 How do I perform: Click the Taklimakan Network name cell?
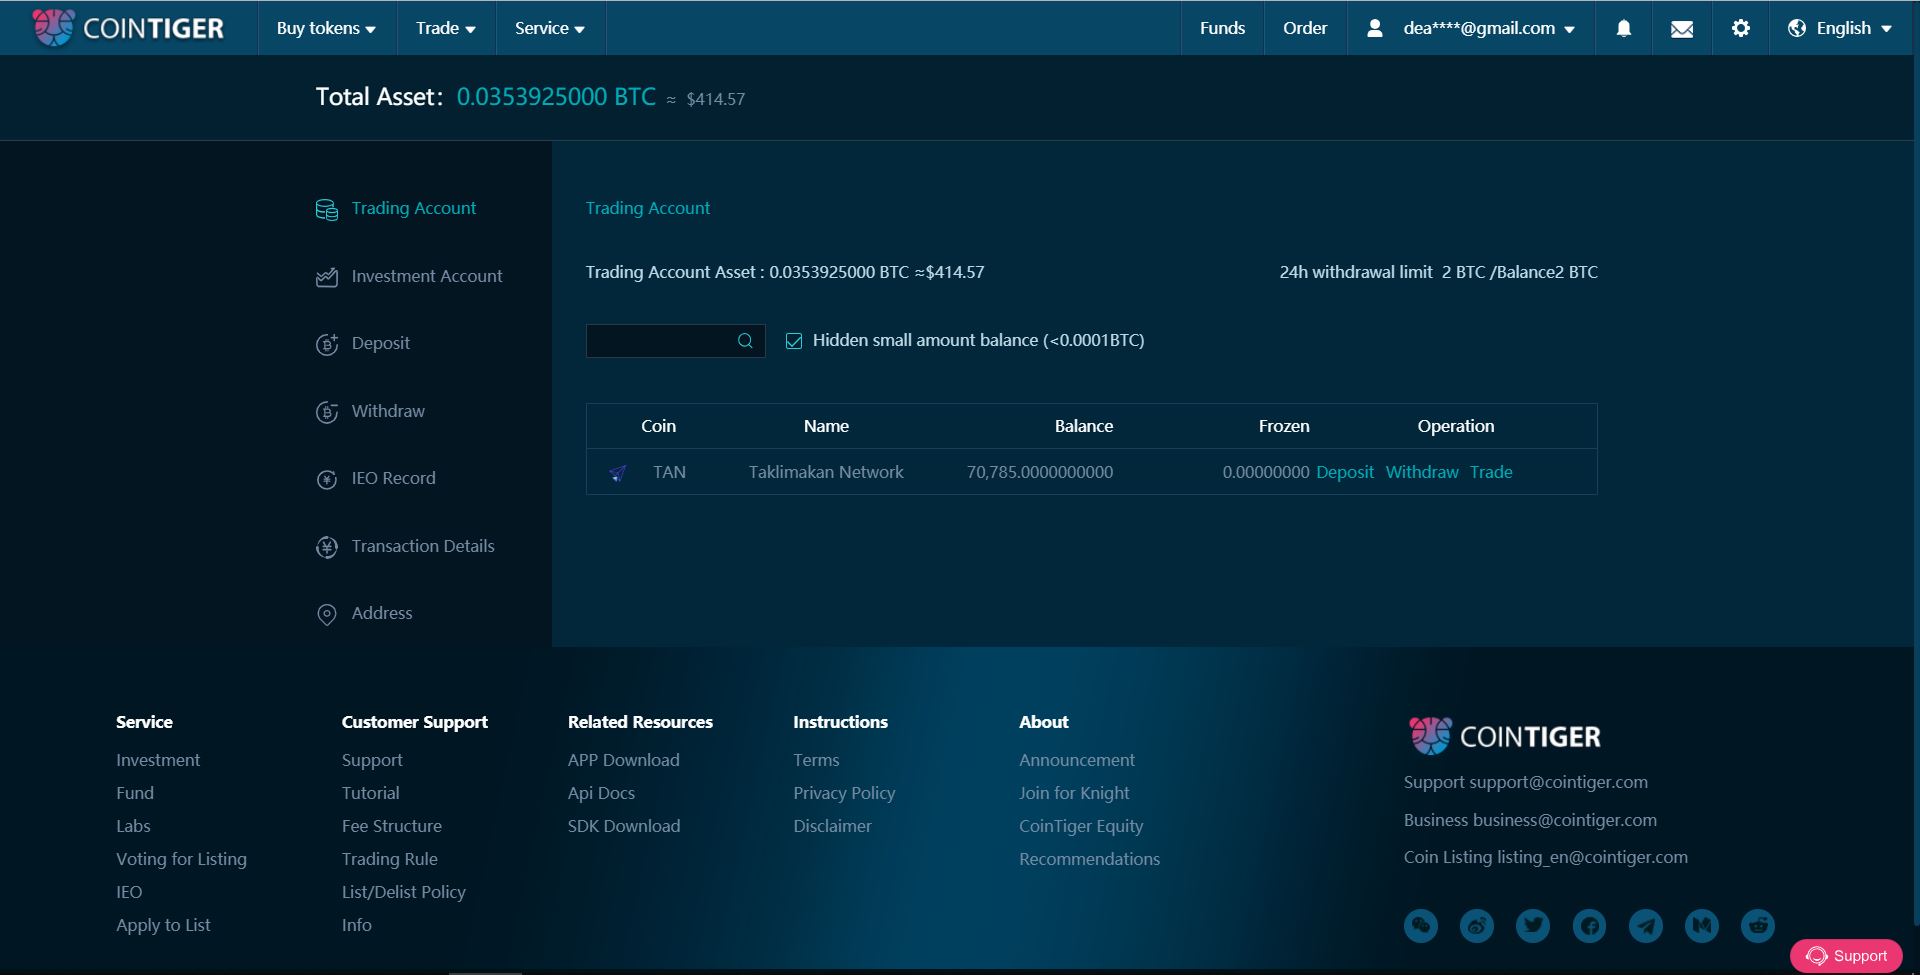pos(826,472)
